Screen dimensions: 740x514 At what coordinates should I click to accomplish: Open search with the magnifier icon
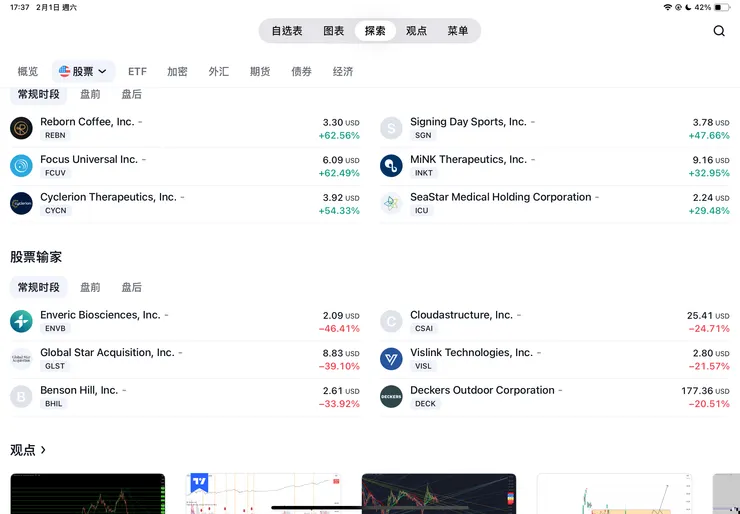719,31
